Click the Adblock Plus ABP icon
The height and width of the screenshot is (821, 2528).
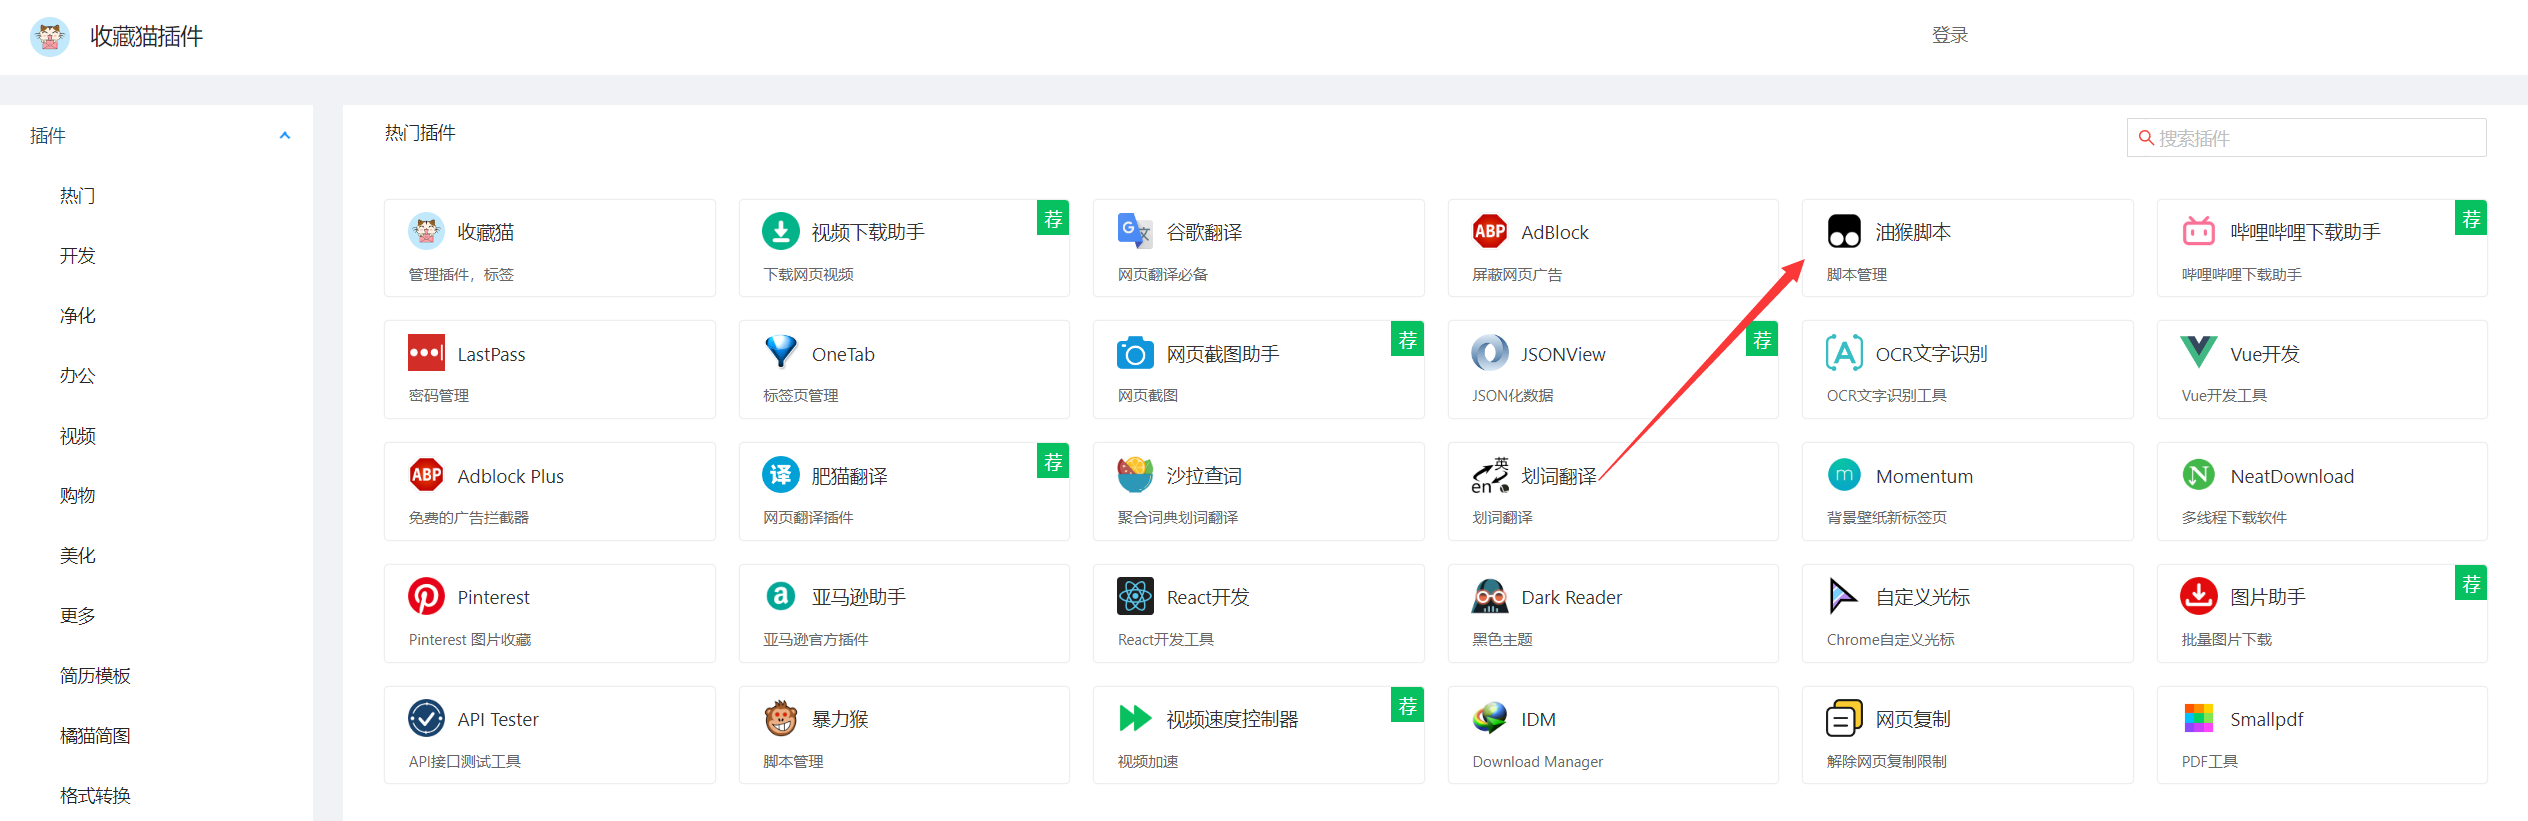(426, 475)
